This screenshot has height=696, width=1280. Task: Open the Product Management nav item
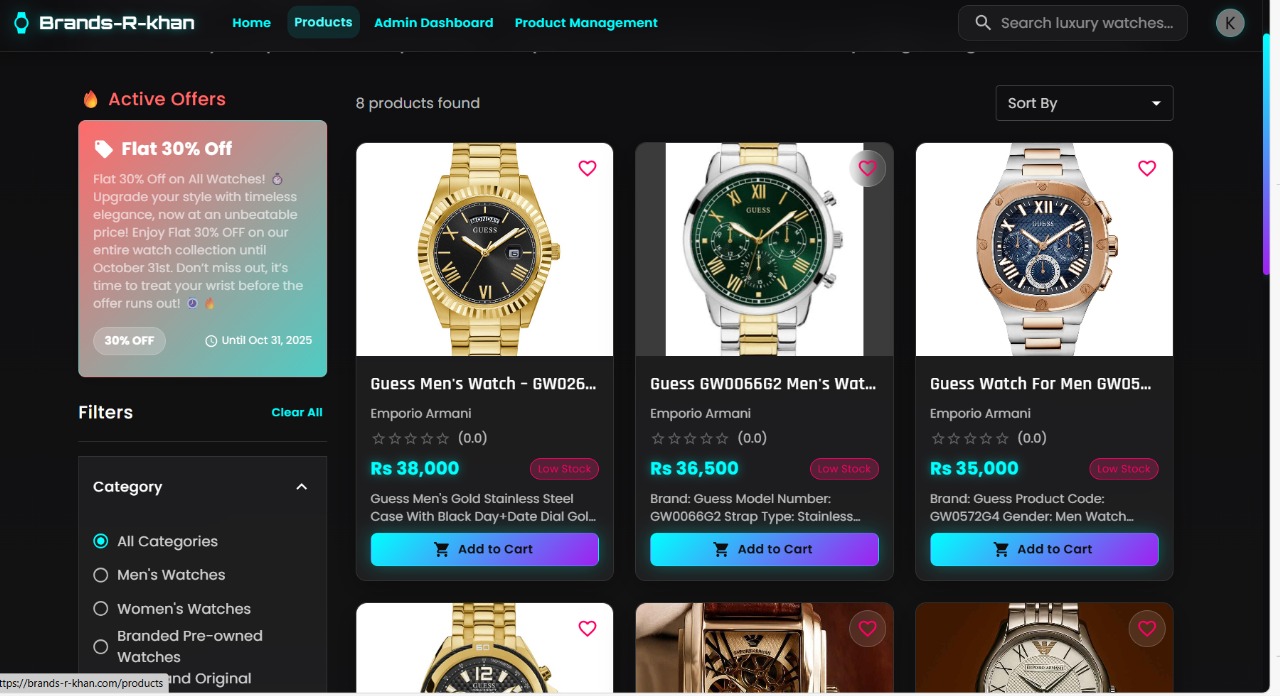[x=586, y=23]
